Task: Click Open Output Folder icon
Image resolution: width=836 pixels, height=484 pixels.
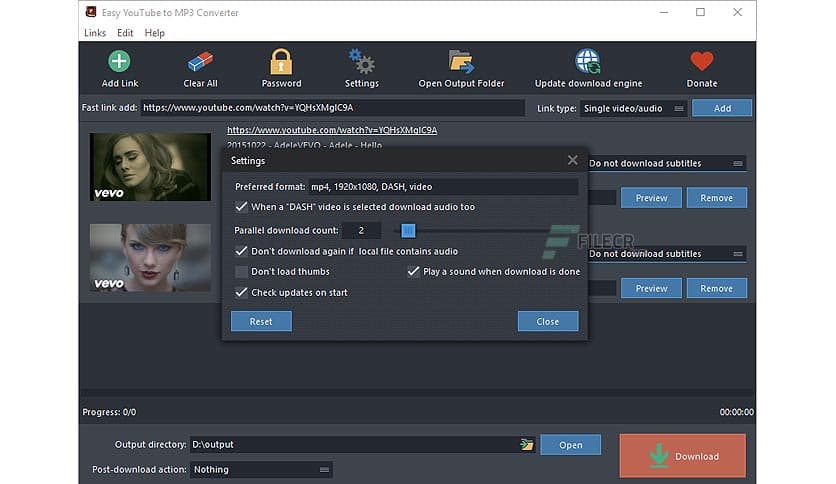Action: point(461,62)
